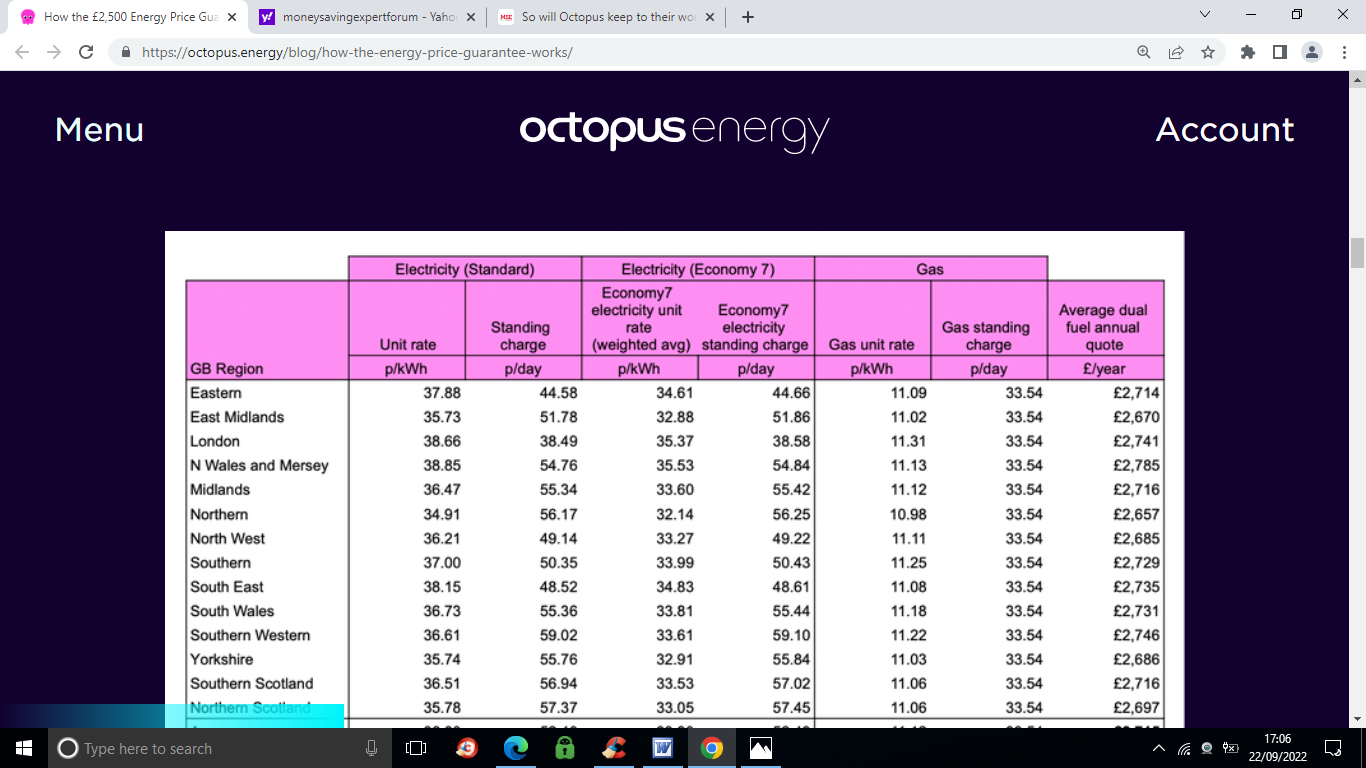Open Word from the taskbar
1366x768 pixels.
[662, 748]
